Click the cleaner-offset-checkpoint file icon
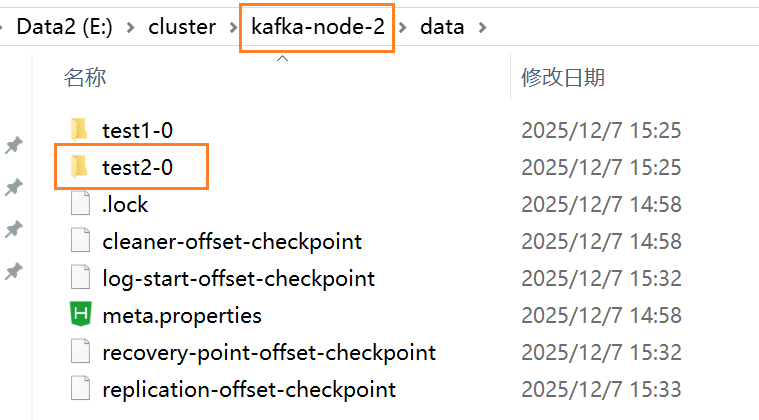Viewport: 759px width, 420px height. coord(80,242)
